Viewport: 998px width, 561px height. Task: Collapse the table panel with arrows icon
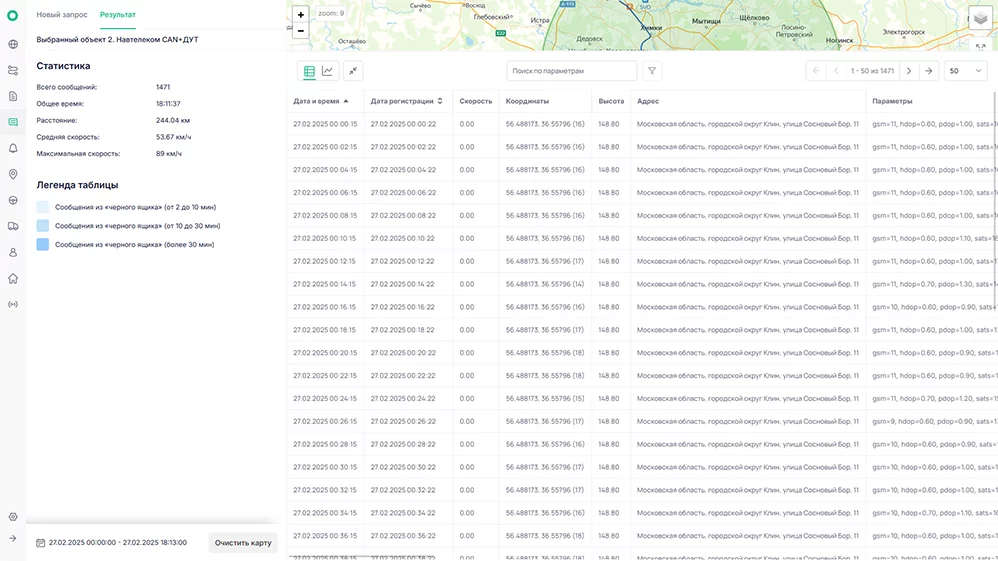pos(353,71)
